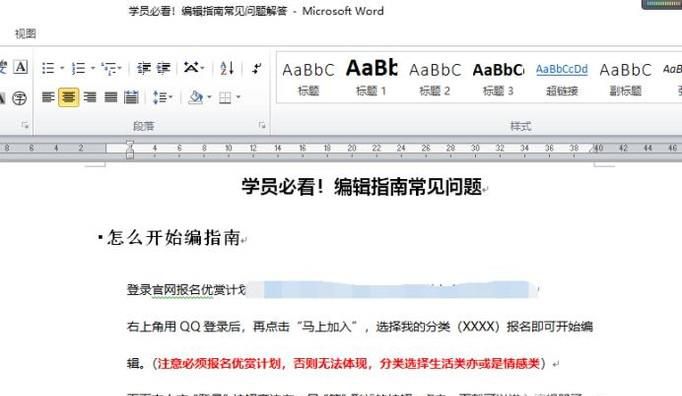This screenshot has width=682, height=396.
Task: Apply the 副标题 style
Action: tap(625, 79)
